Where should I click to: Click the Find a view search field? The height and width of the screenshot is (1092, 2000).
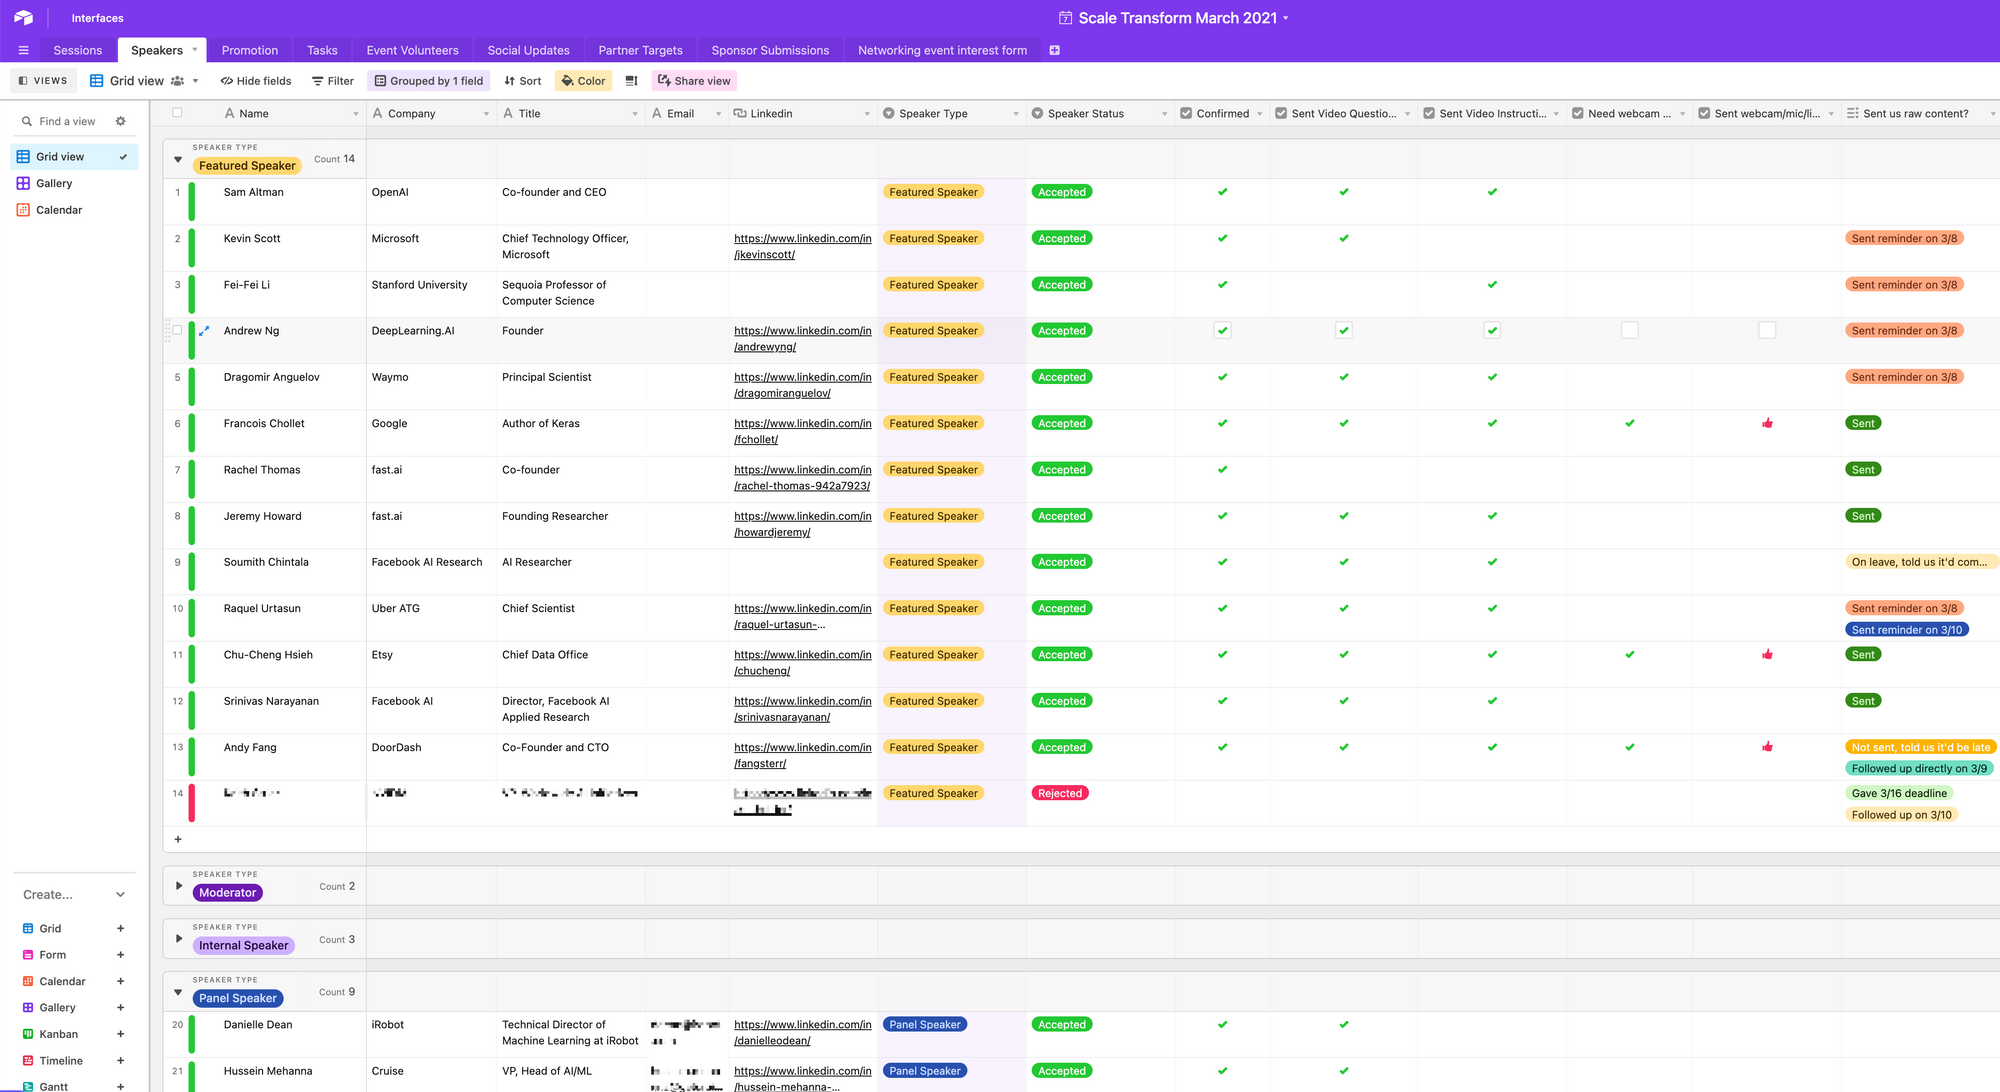[x=67, y=121]
